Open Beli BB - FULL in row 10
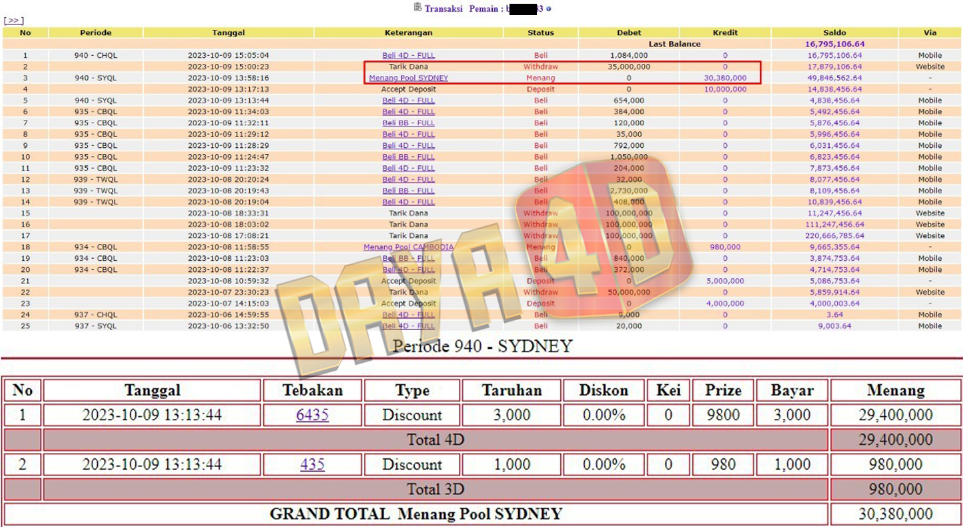Screen dimensions: 963x527 coord(408,156)
